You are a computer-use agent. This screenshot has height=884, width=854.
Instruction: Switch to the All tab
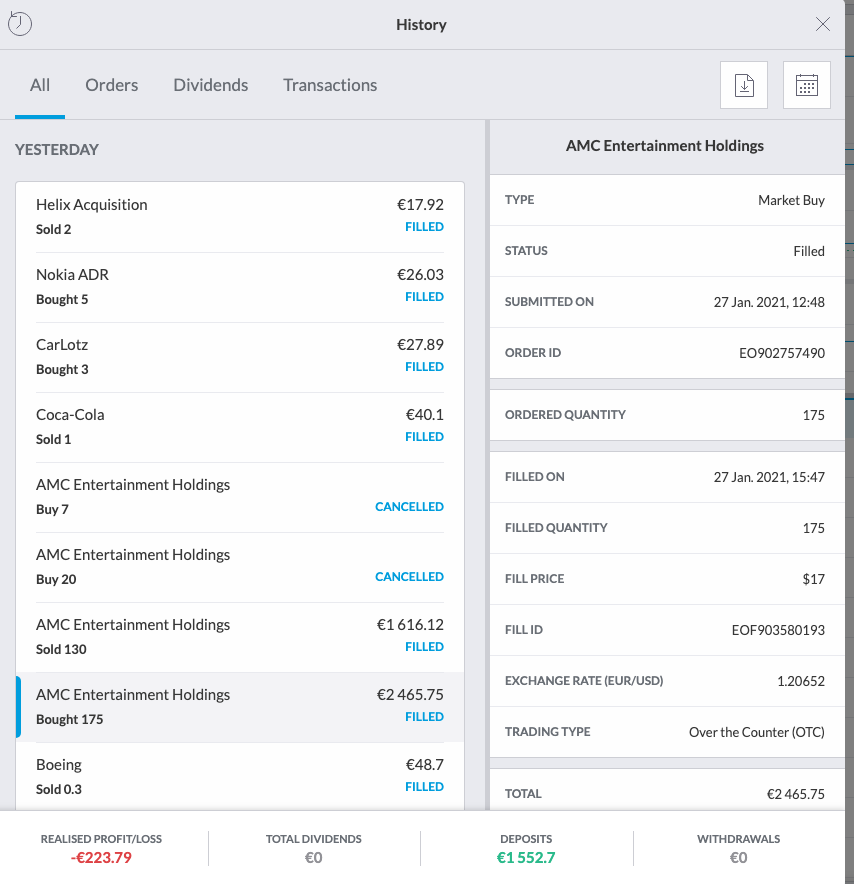[x=39, y=85]
